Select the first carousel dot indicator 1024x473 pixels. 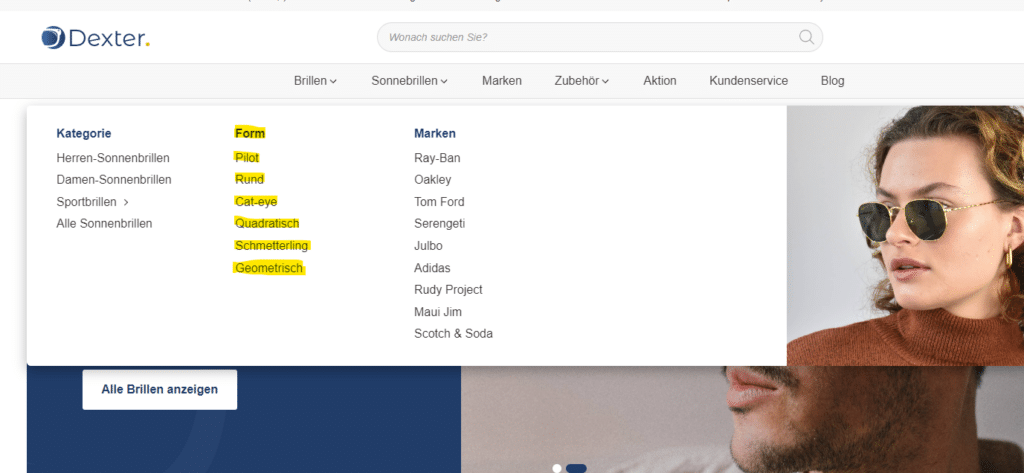[557, 468]
